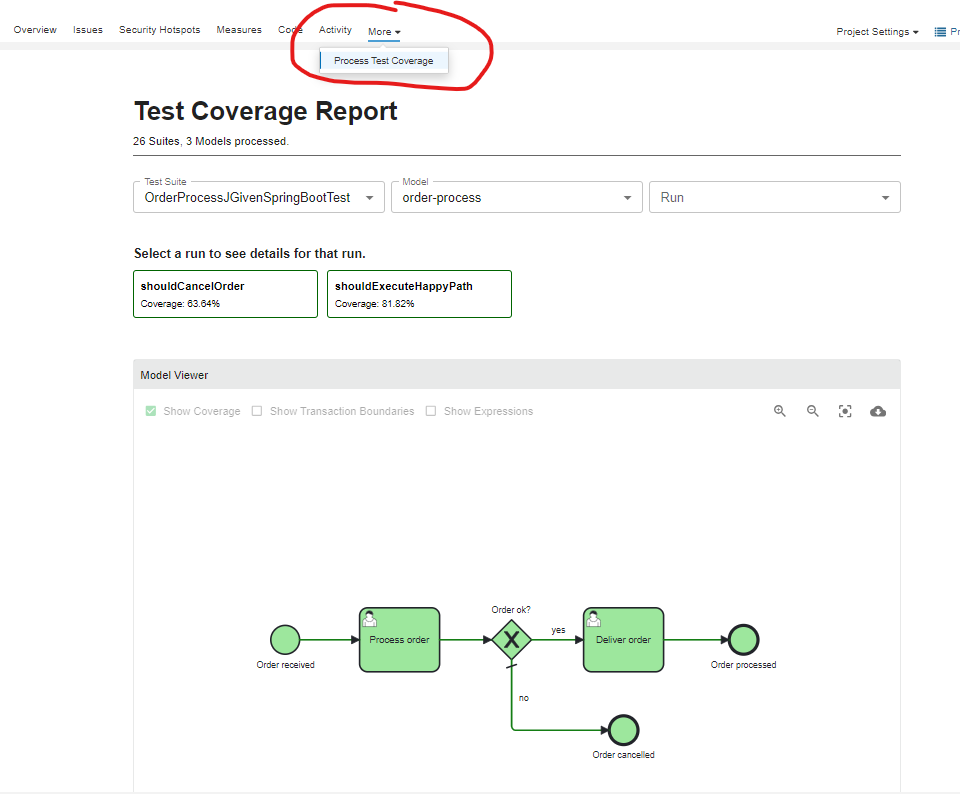Open the Security Hotspots tab
Screen dimensions: 960x794
pyautogui.click(x=159, y=30)
